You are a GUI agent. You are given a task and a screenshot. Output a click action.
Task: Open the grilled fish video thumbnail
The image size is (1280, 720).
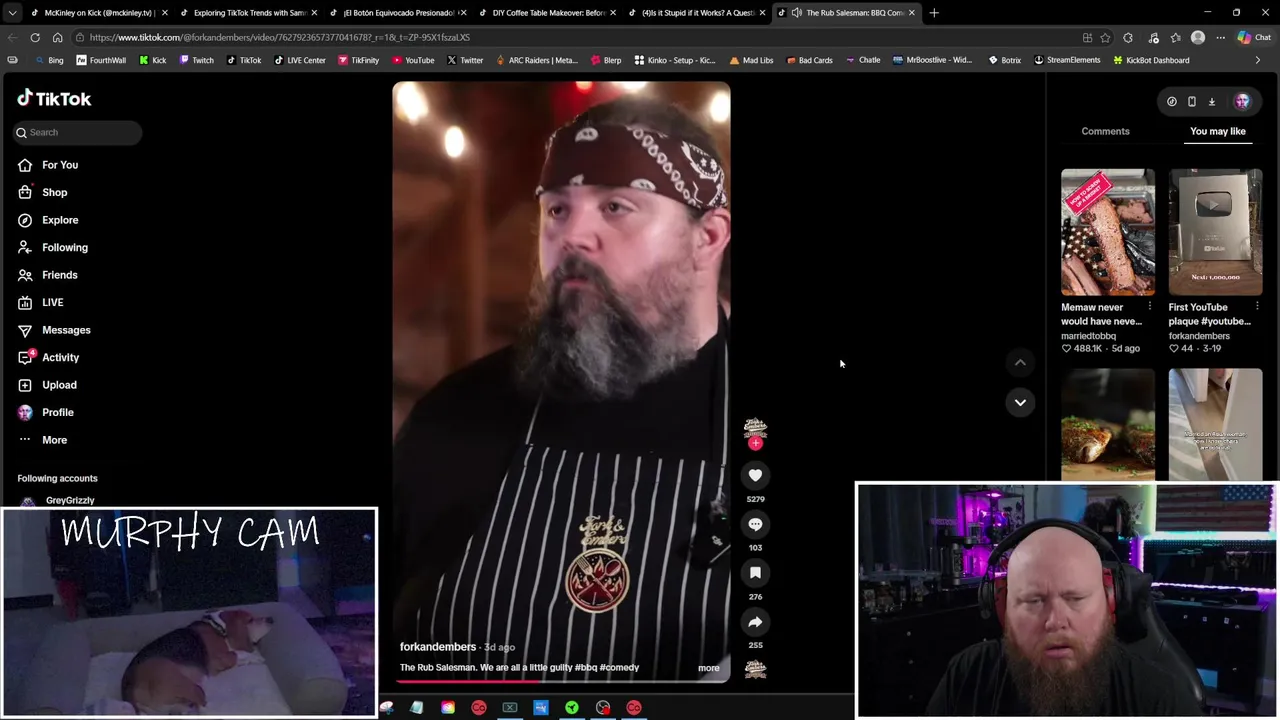pyautogui.click(x=1107, y=425)
